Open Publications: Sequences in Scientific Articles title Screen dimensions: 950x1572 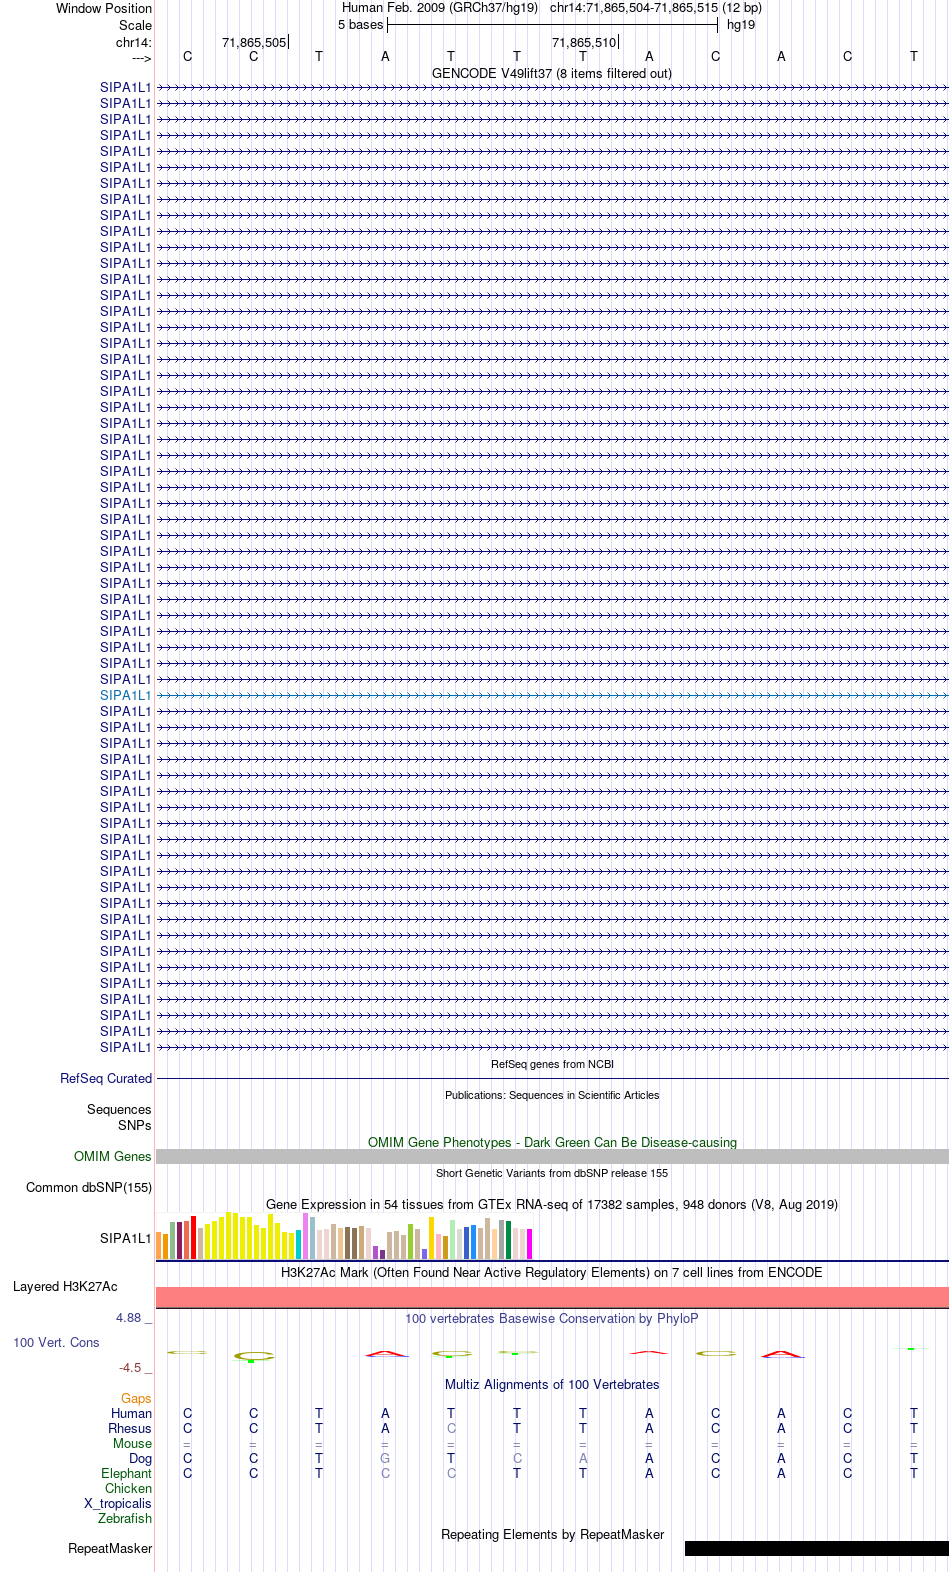[552, 1095]
